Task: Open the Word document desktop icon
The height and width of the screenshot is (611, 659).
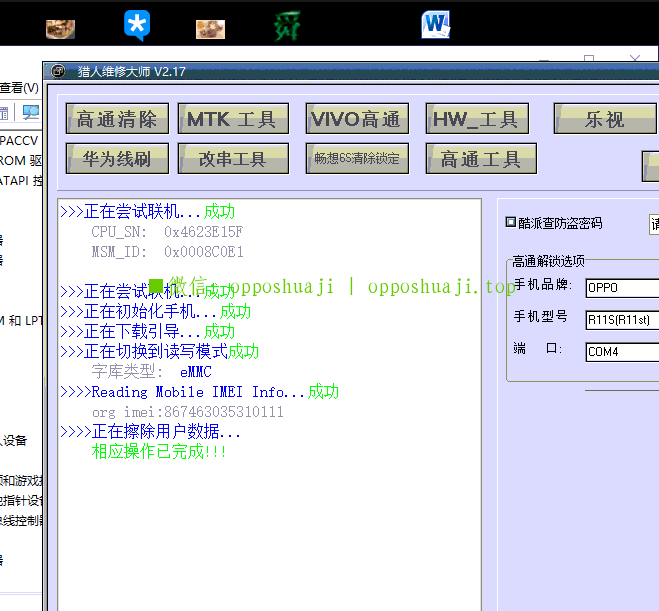Action: [x=435, y=24]
